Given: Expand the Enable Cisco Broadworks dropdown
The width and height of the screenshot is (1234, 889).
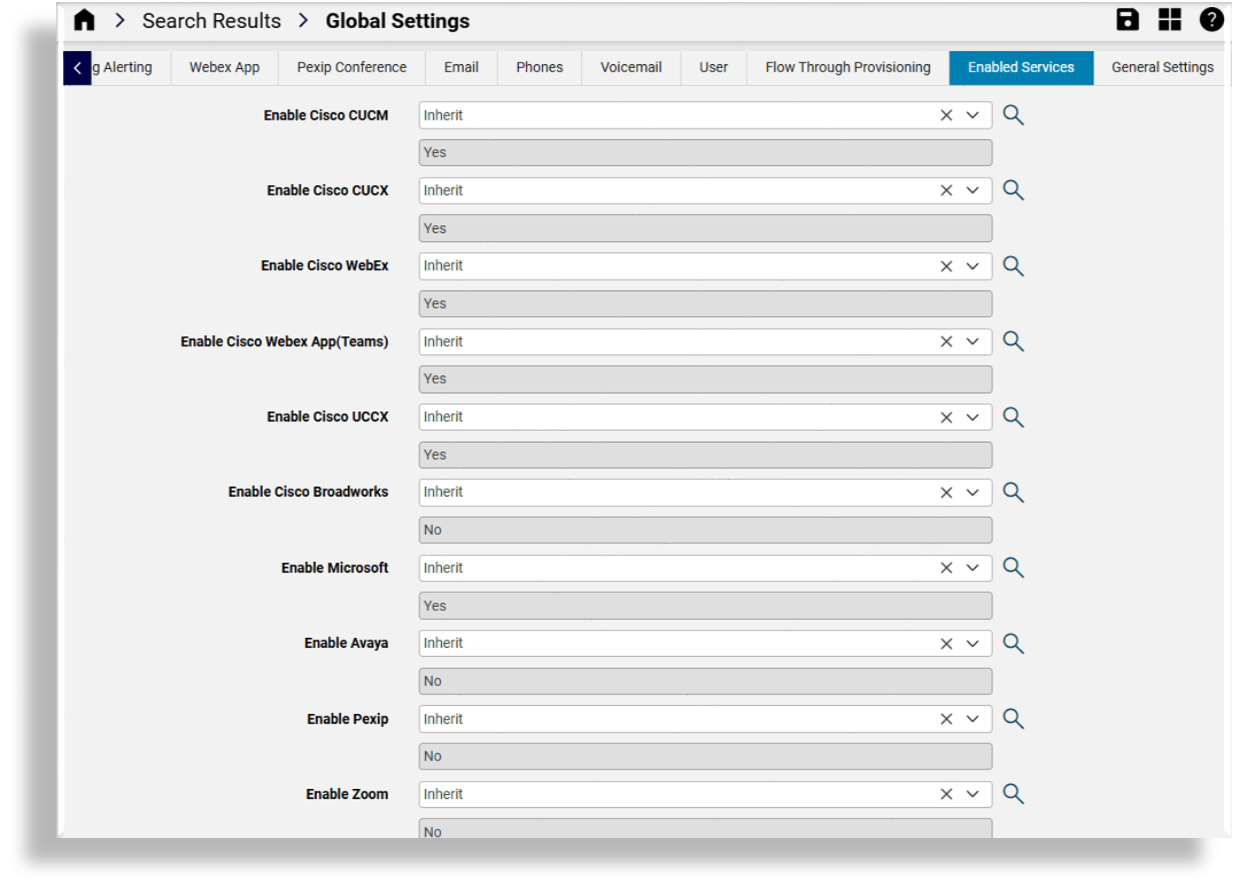Looking at the screenshot, I should click(x=971, y=492).
